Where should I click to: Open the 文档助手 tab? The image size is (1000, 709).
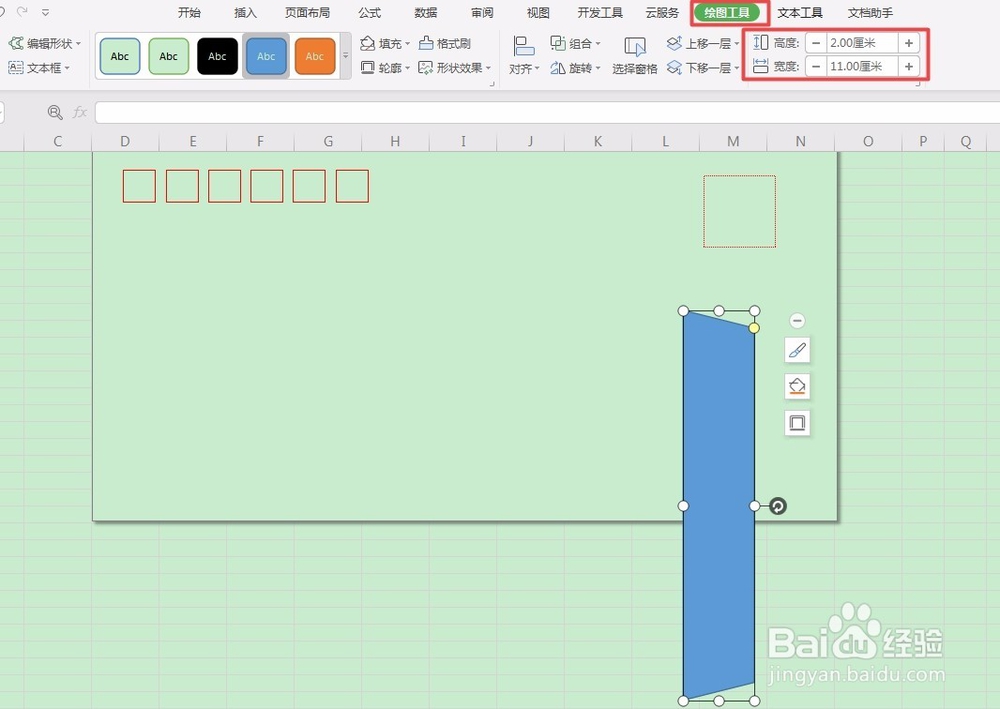[x=871, y=13]
